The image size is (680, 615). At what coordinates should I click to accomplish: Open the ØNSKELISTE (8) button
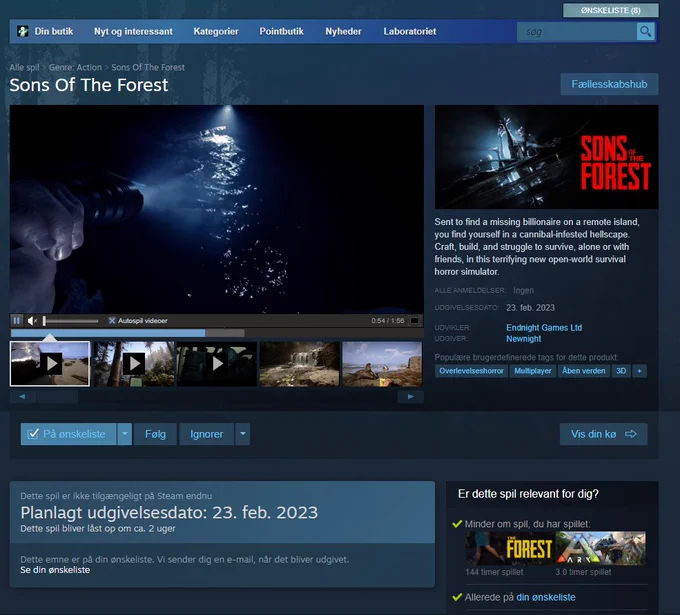(611, 10)
